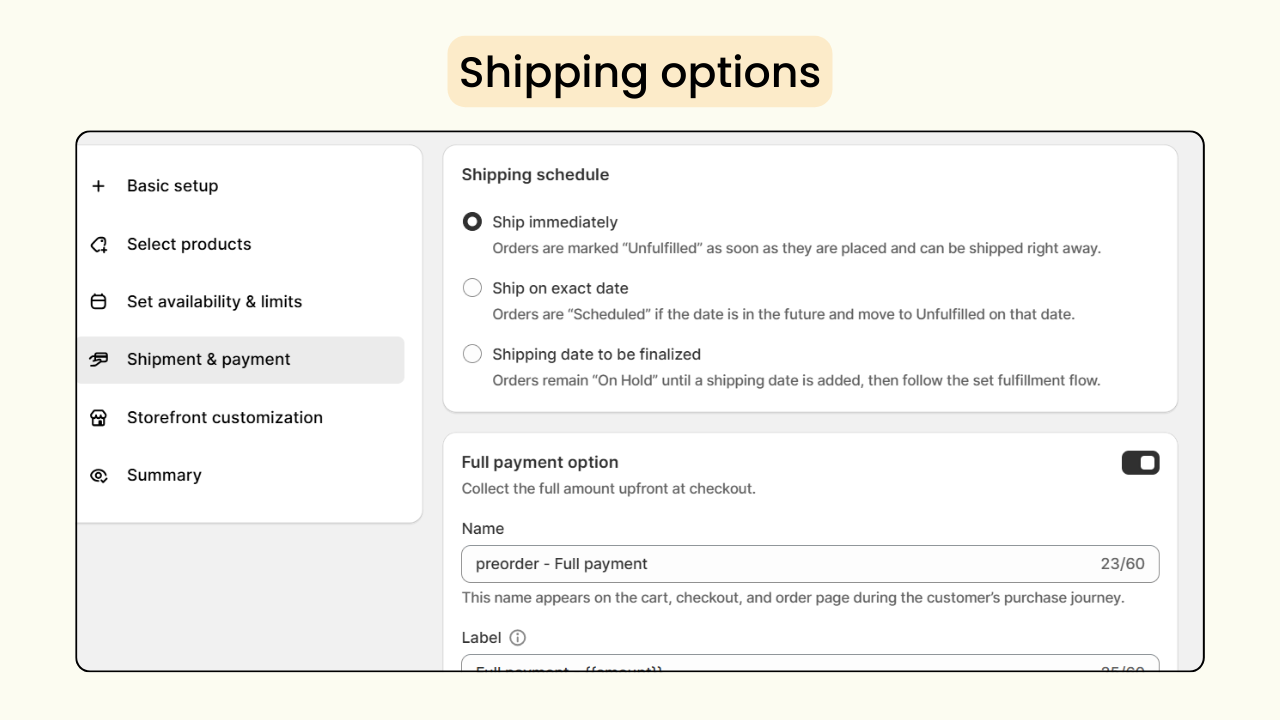Select the Ship immediately radio button
This screenshot has width=1280, height=720.
(472, 221)
